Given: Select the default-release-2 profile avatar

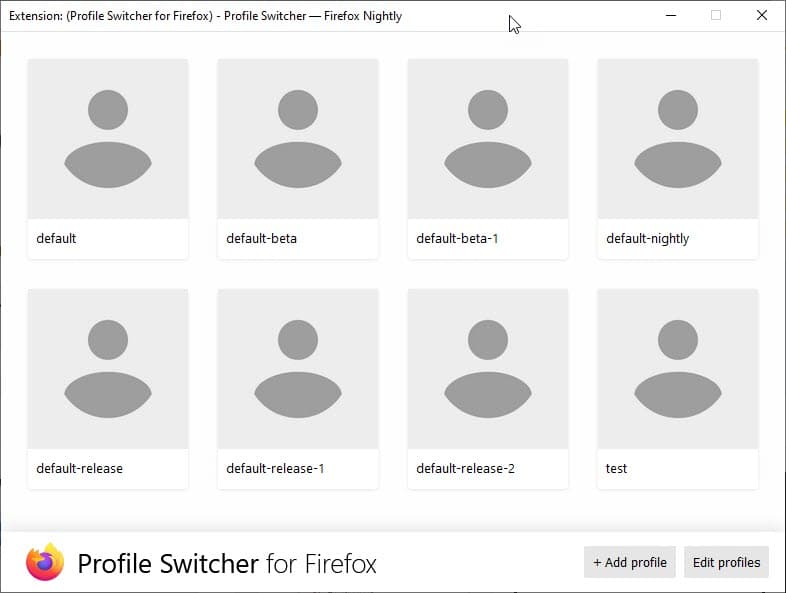Looking at the screenshot, I should point(488,369).
